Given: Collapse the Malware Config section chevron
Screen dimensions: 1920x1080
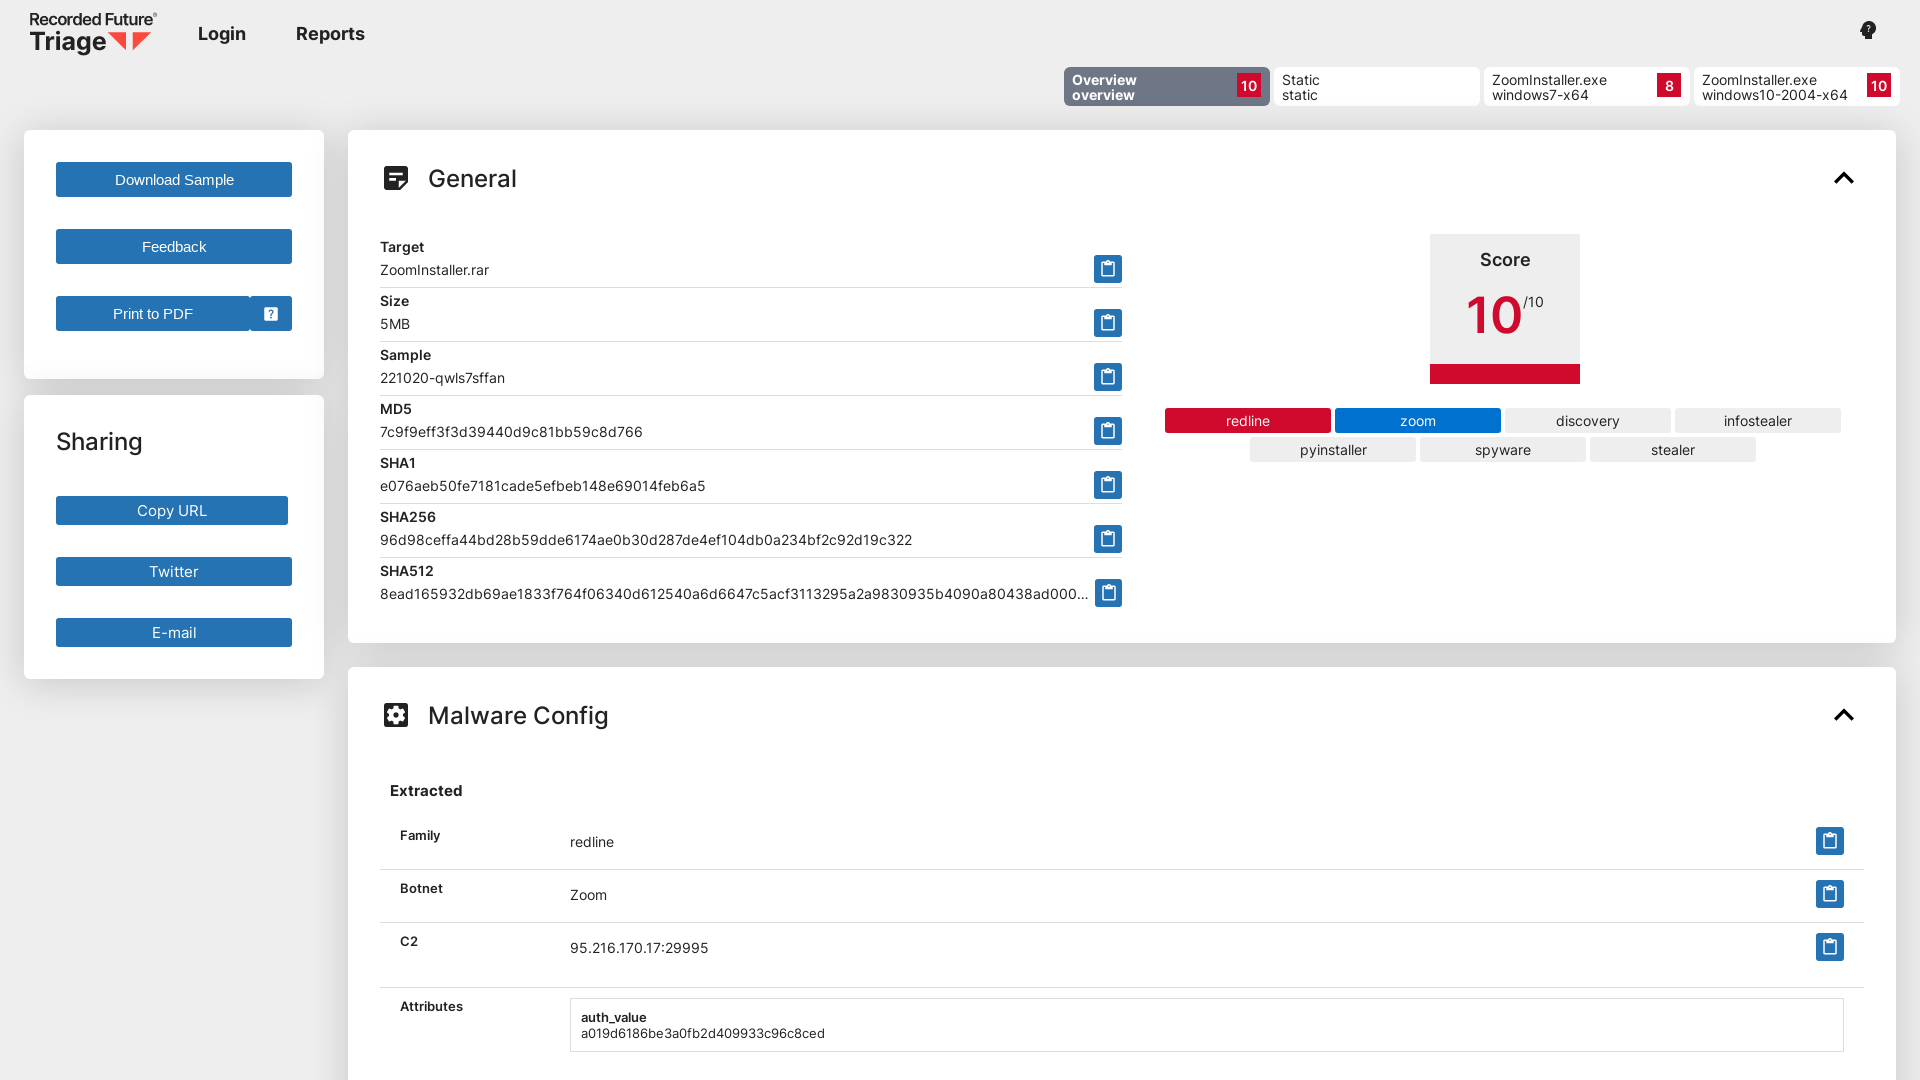Looking at the screenshot, I should tap(1844, 715).
